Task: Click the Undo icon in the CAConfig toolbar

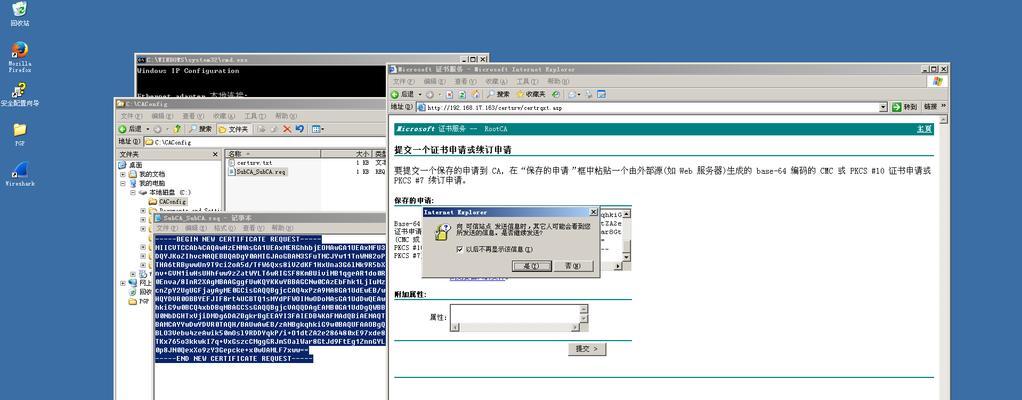Action: tap(300, 129)
